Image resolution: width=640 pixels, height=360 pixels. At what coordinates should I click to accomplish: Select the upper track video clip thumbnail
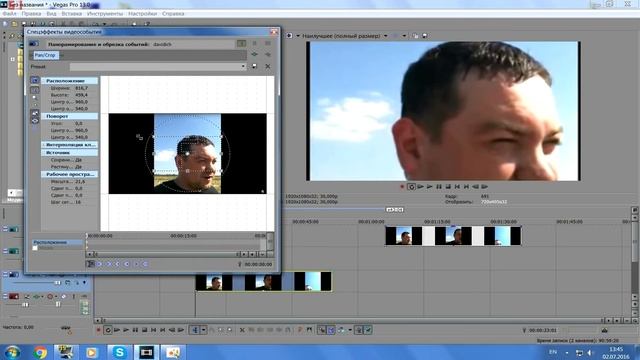[453, 236]
